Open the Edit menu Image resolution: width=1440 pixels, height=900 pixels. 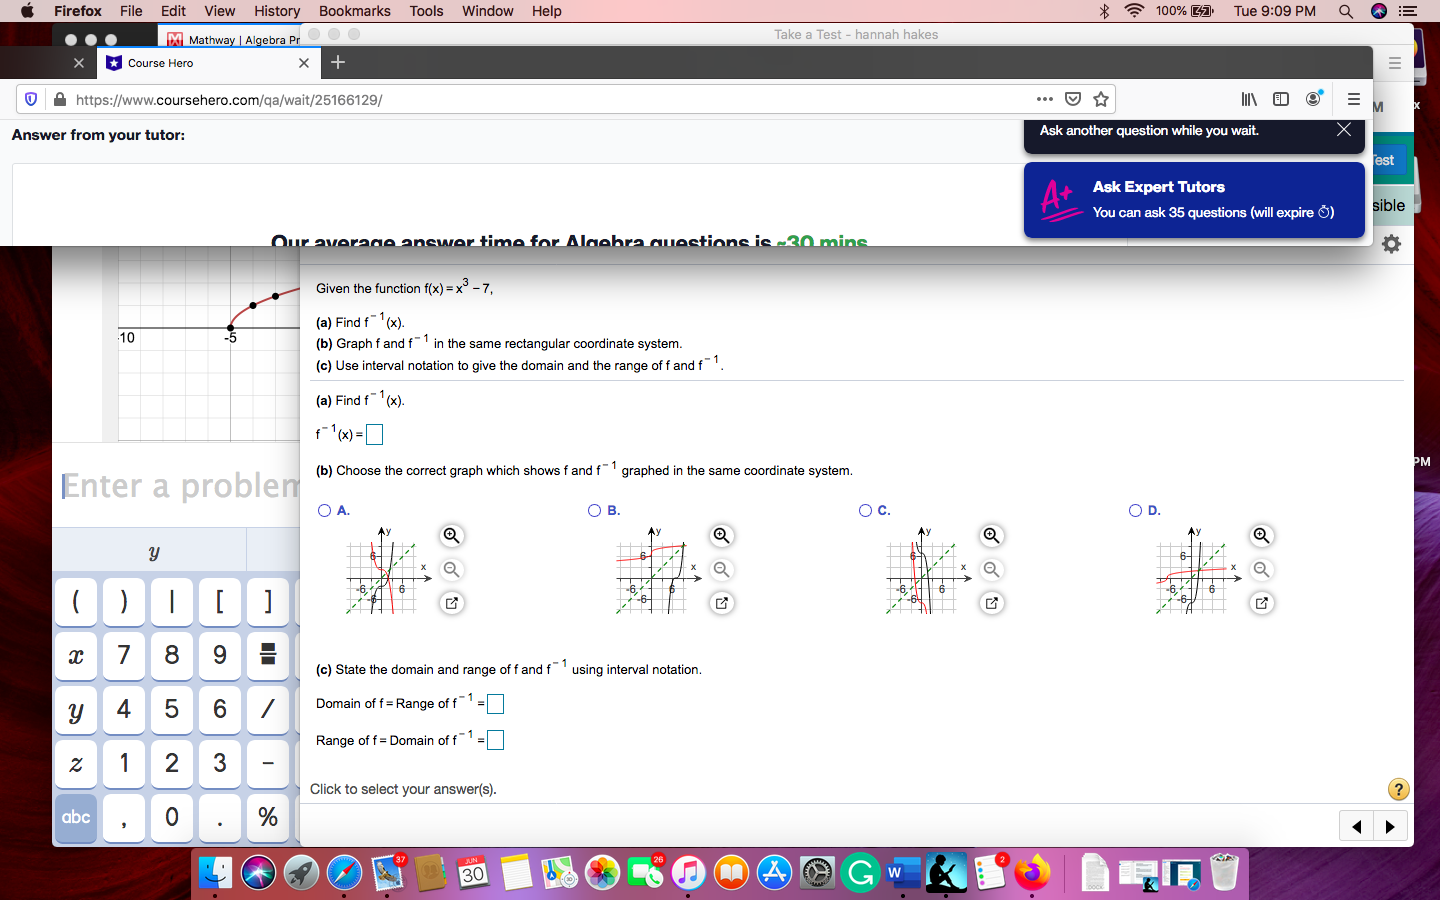coord(173,11)
